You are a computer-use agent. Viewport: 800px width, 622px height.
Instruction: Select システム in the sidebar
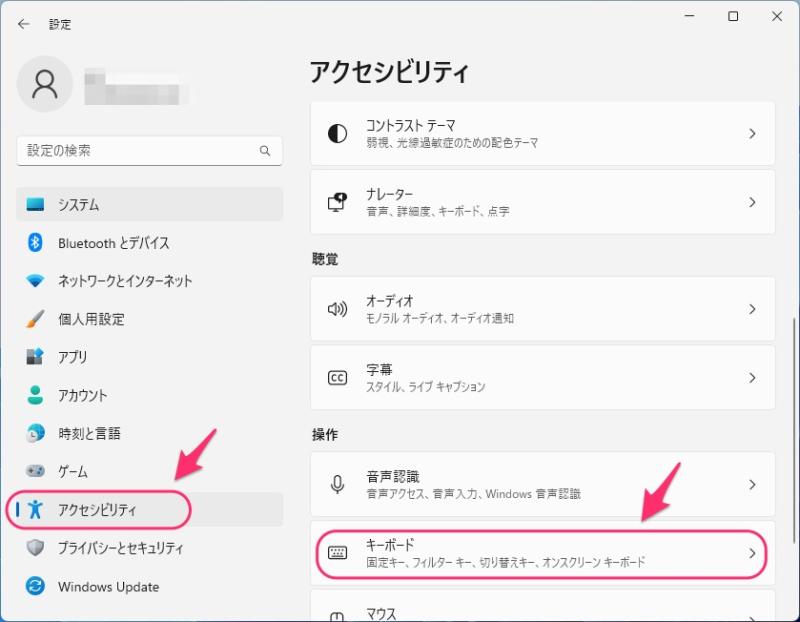click(149, 204)
